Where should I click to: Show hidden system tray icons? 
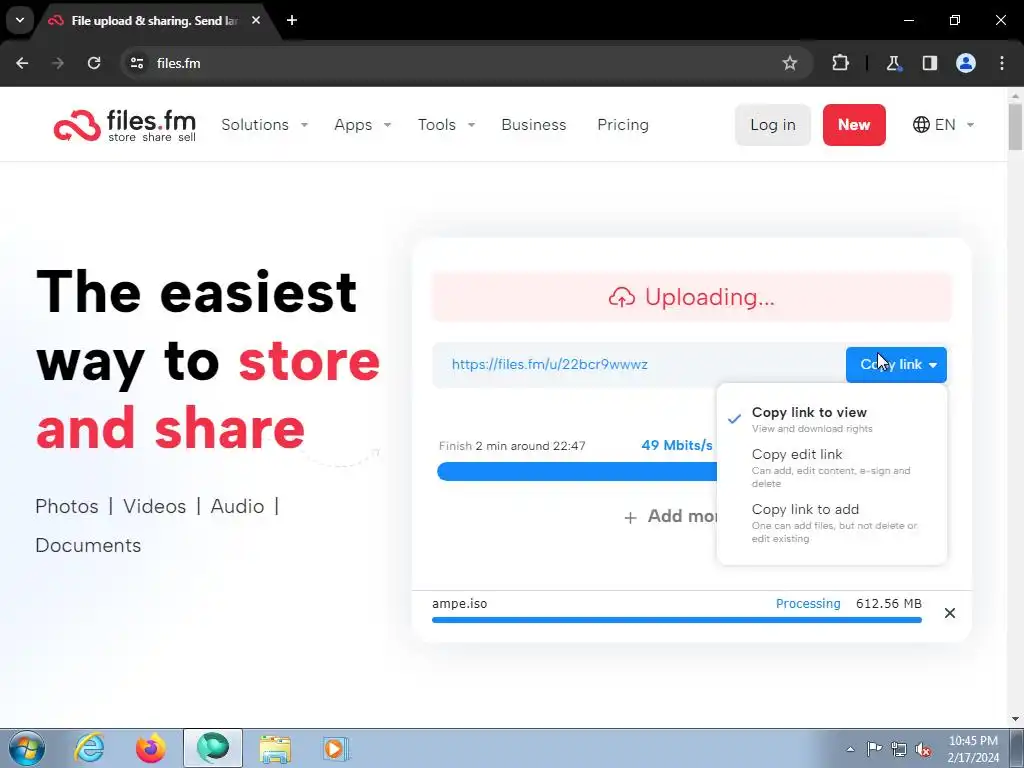pos(850,749)
